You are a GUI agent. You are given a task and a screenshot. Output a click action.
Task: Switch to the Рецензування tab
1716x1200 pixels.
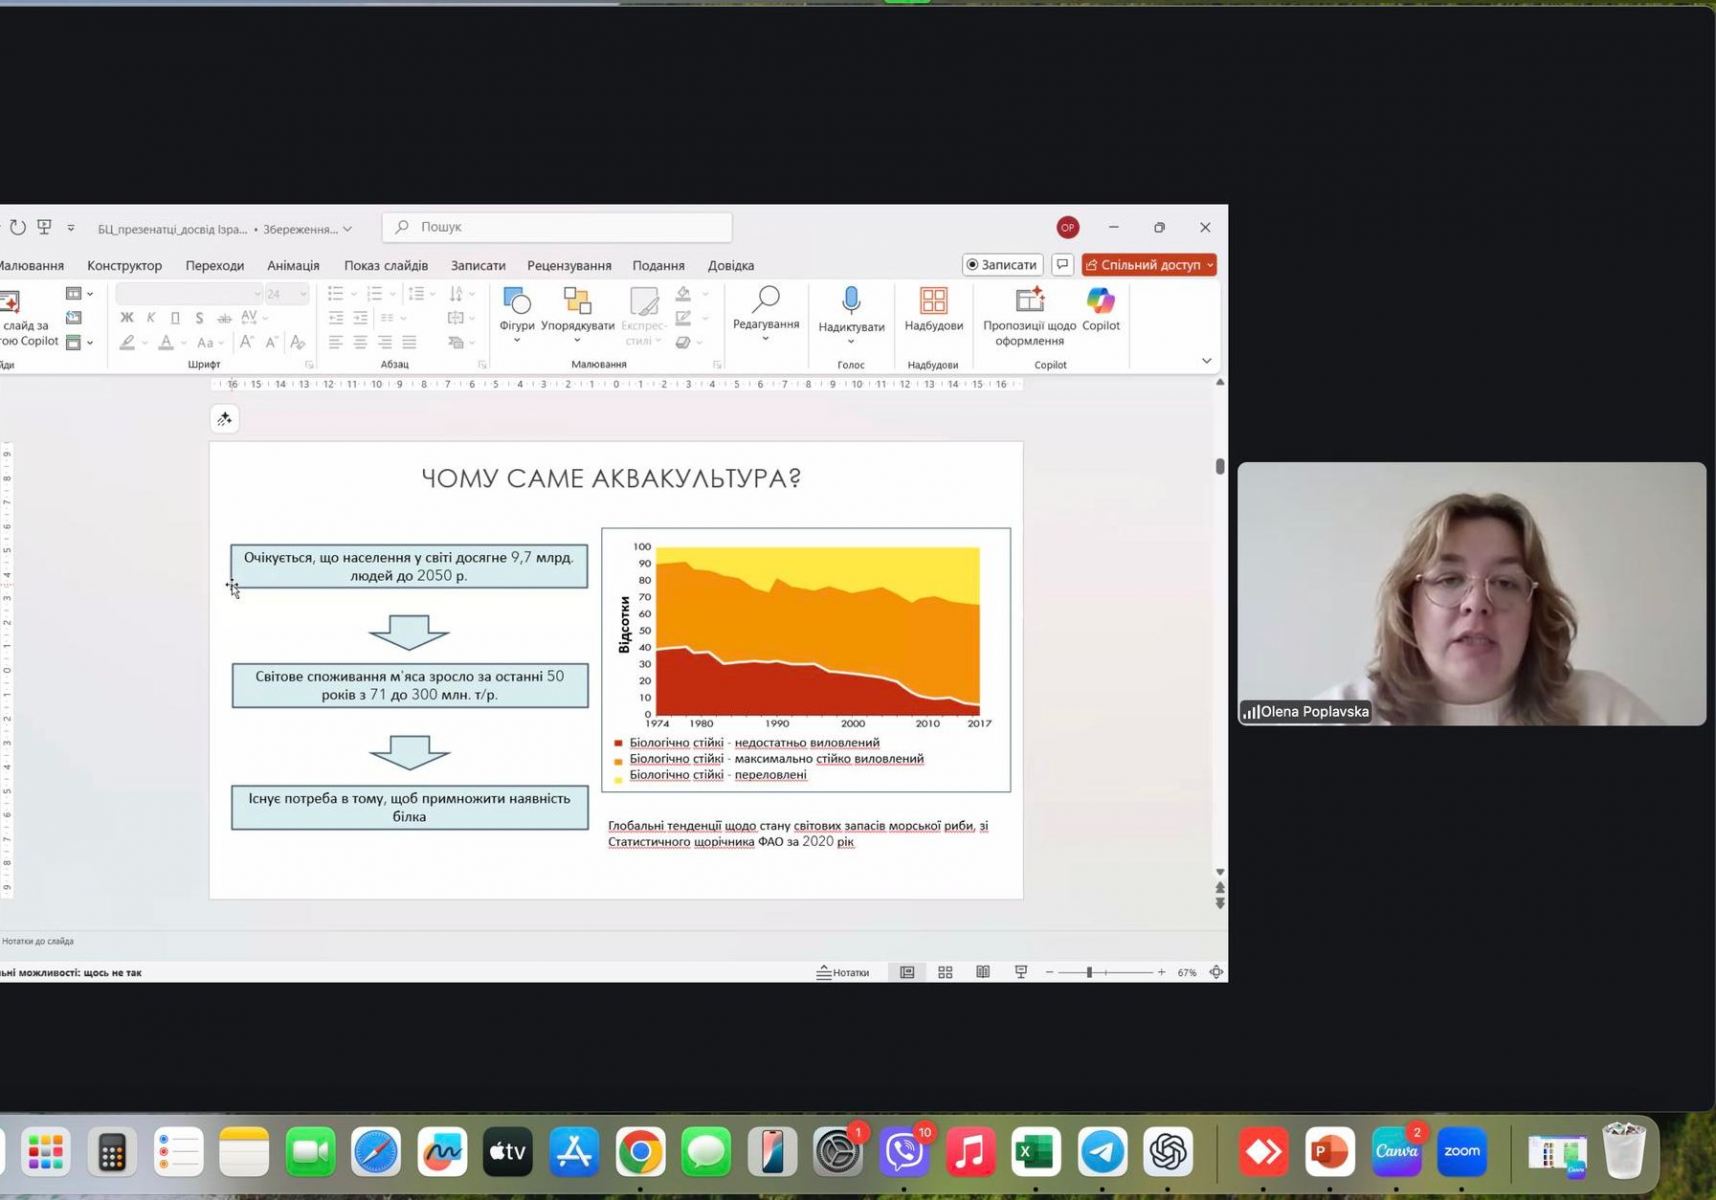click(569, 266)
